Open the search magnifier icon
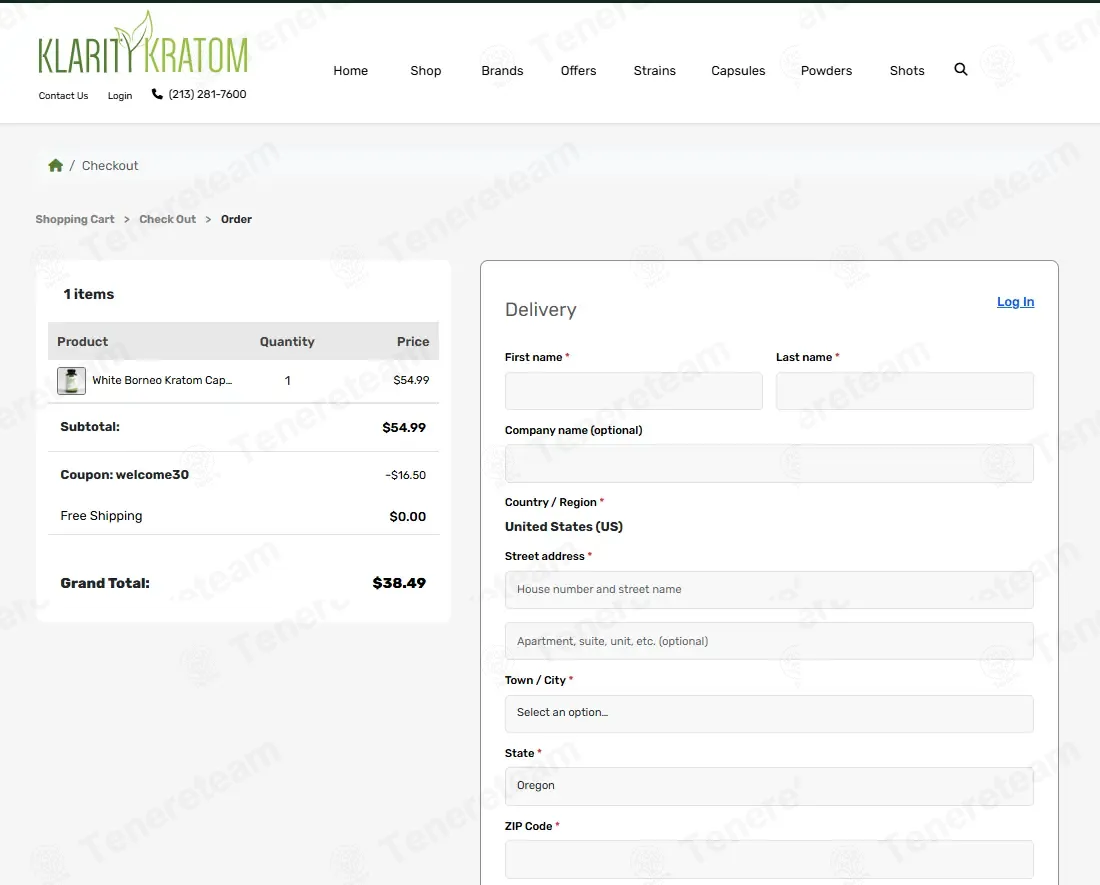Screen dimensions: 1100x885 pyautogui.click(x=960, y=69)
